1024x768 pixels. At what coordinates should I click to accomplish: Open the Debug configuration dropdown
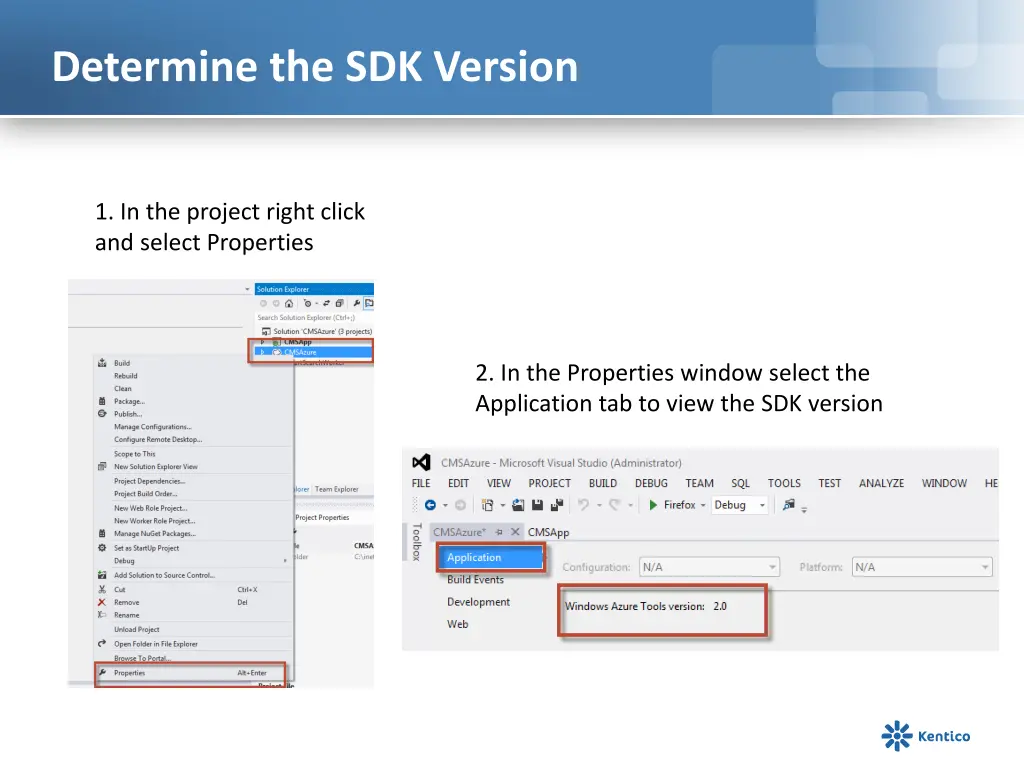(739, 505)
